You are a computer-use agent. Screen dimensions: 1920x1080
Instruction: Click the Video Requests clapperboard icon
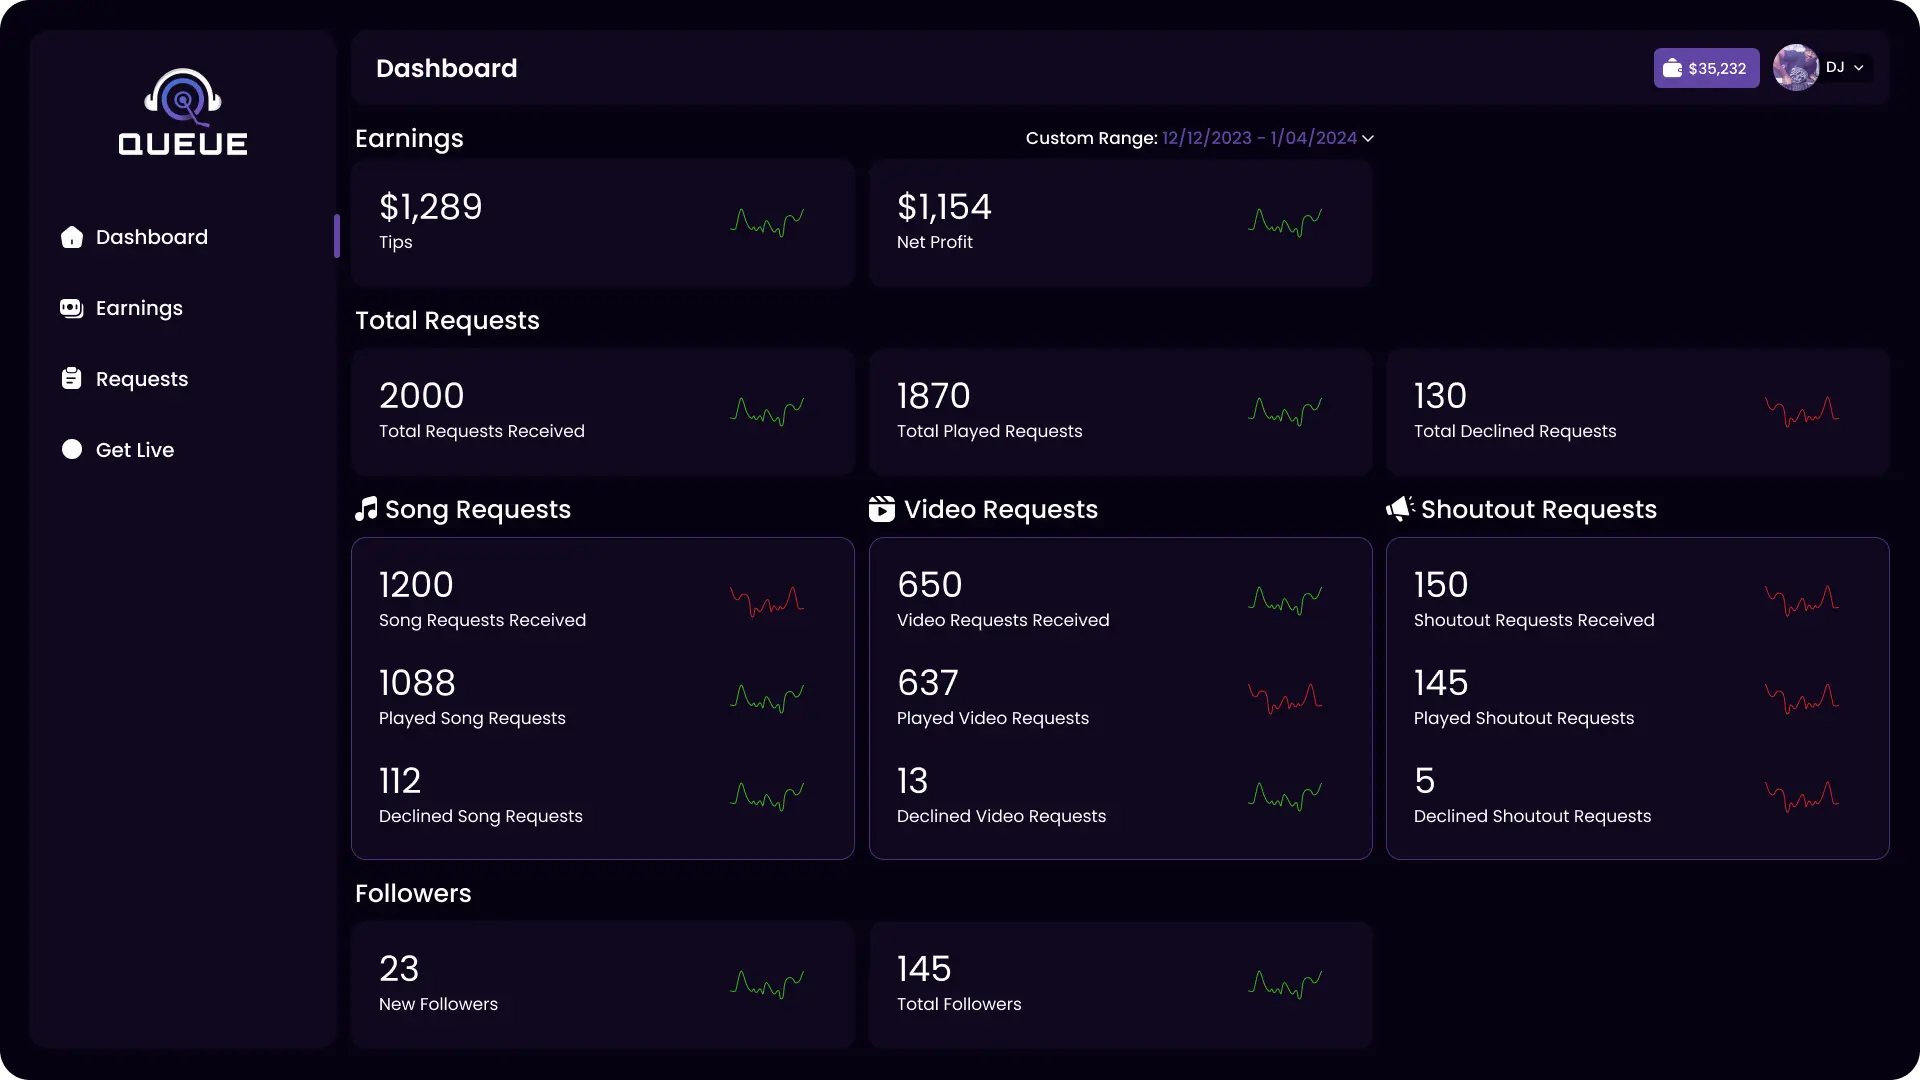tap(881, 509)
